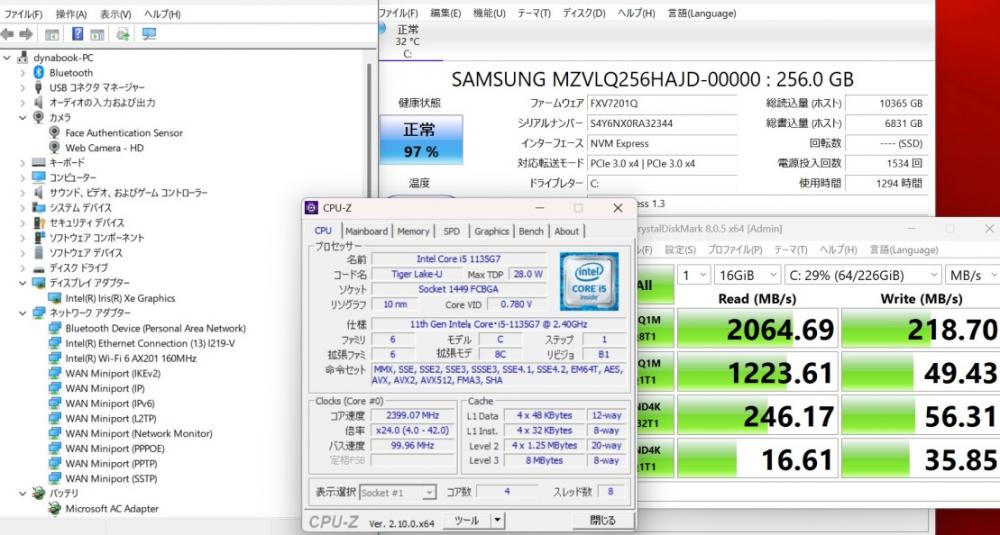This screenshot has width=1000, height=535.
Task: Click the CPU-Z window title icon
Action: (x=311, y=208)
